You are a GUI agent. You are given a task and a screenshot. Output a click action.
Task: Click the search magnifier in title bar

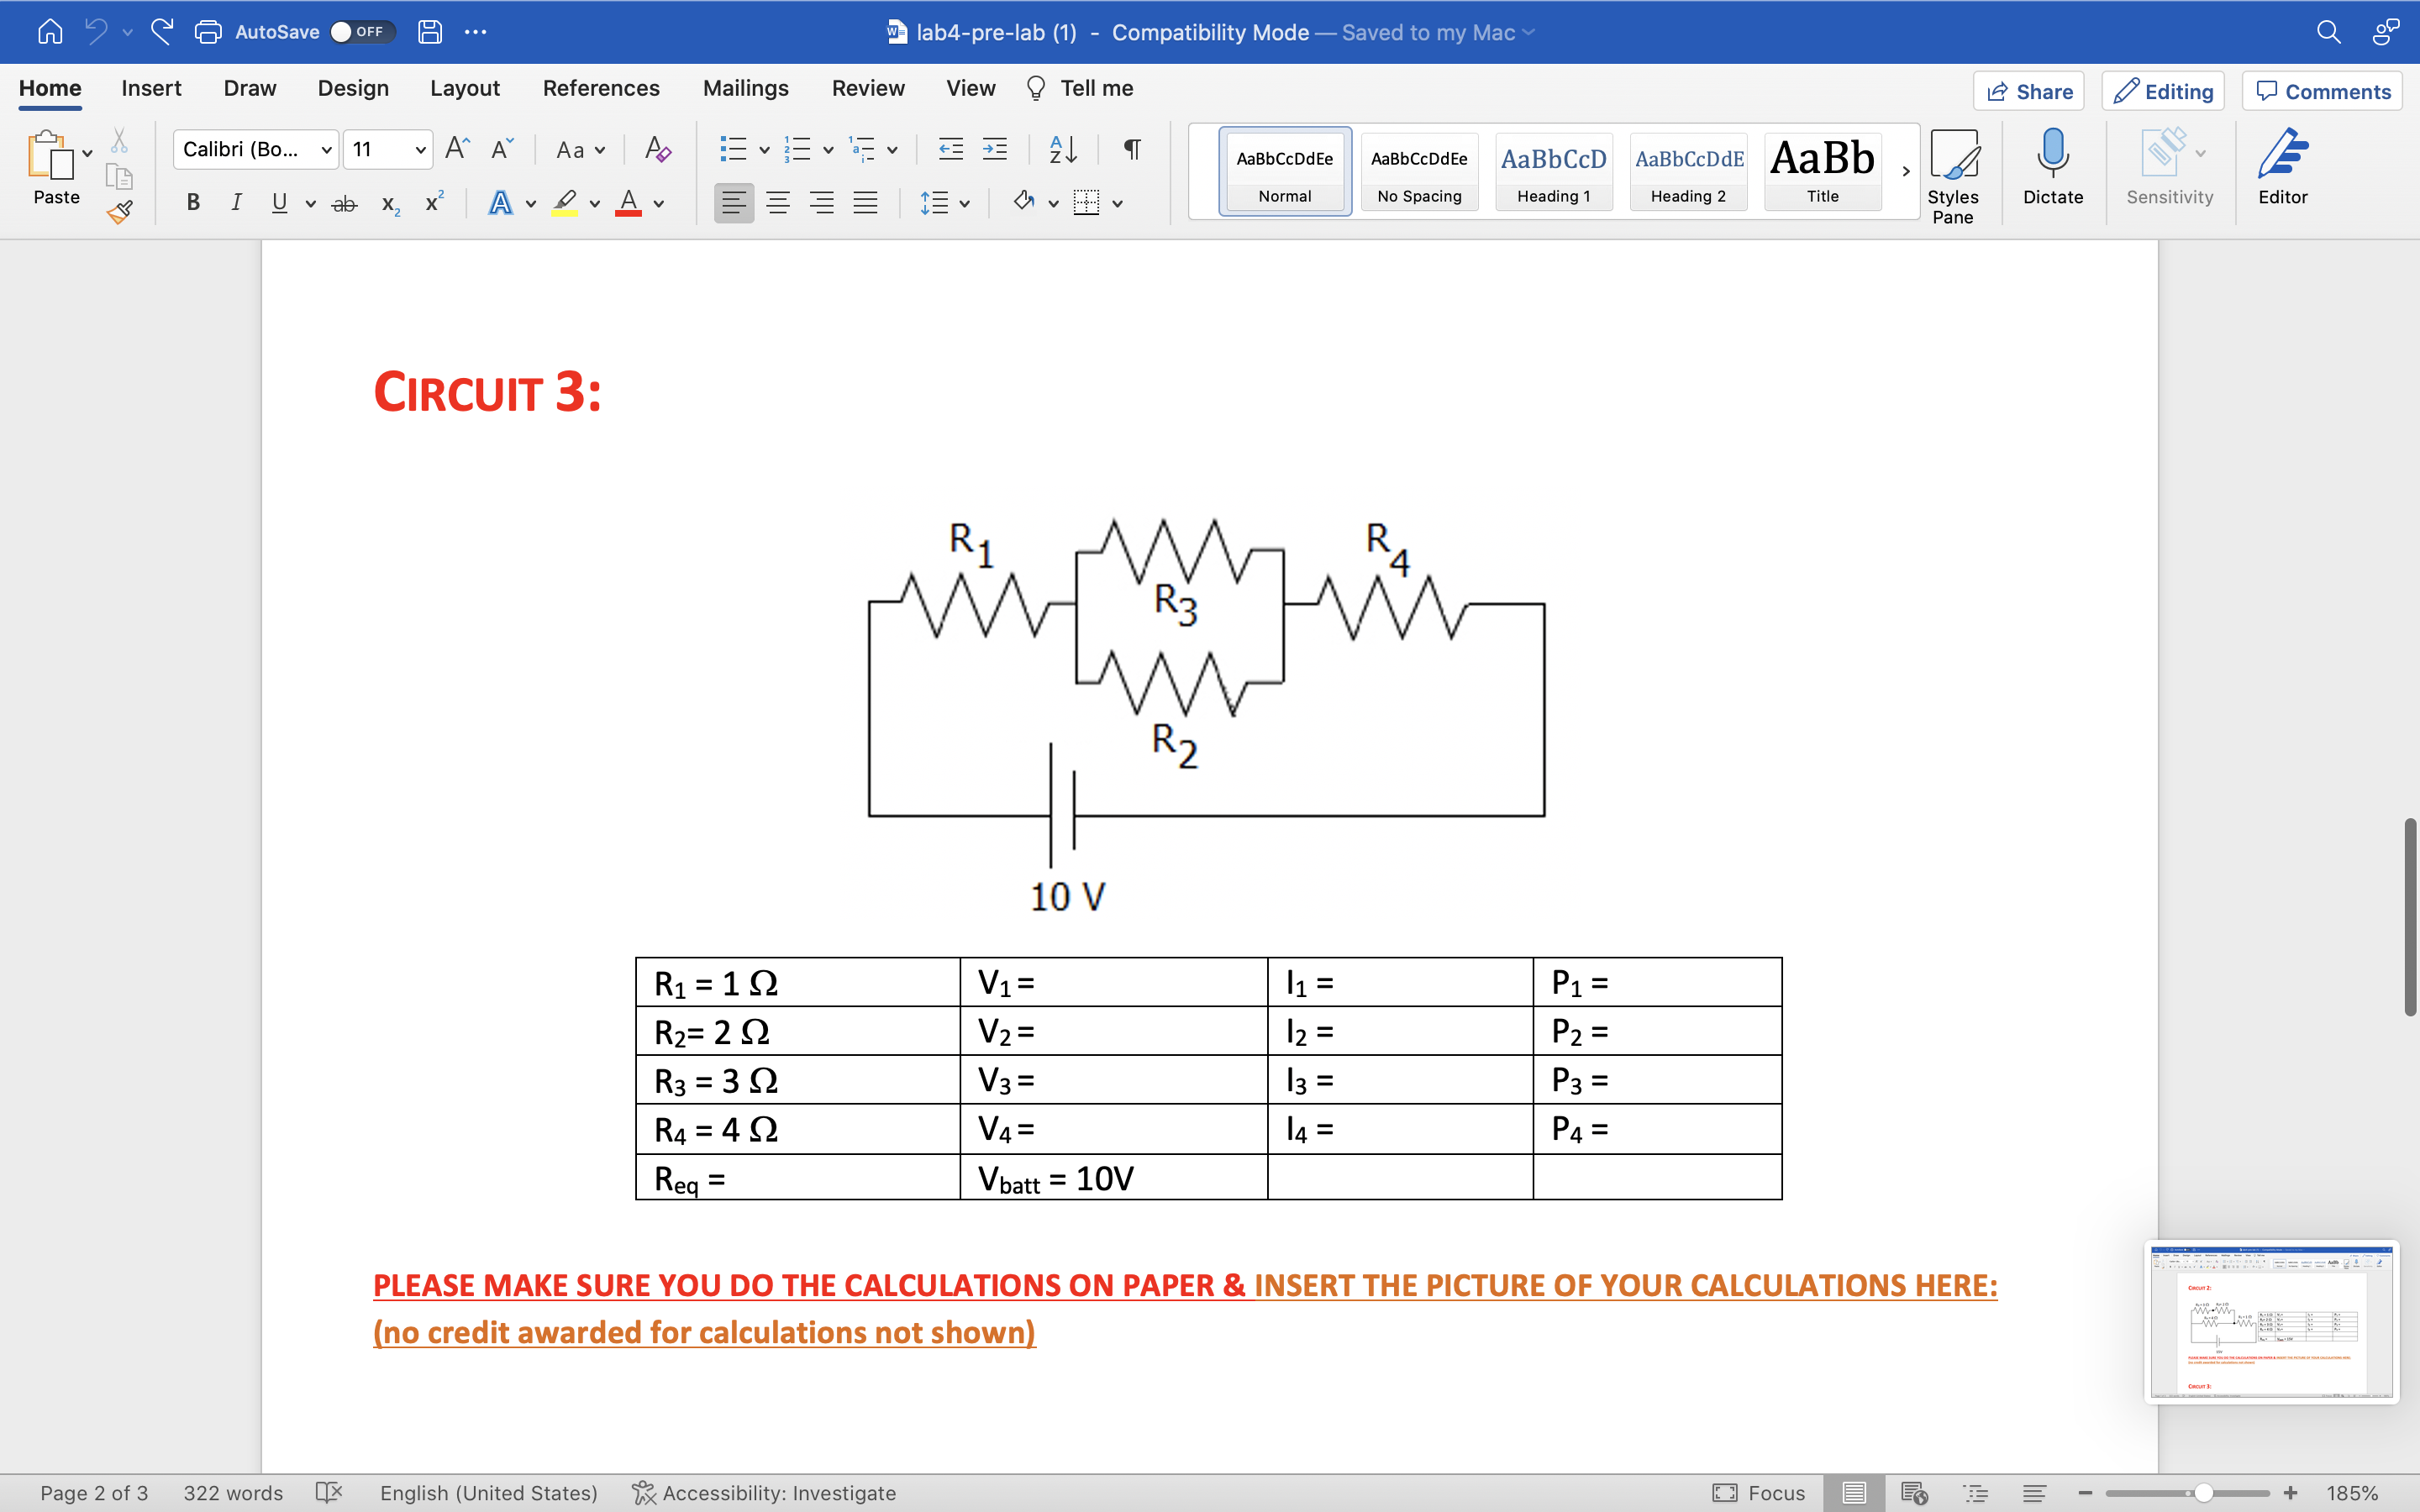[x=2328, y=32]
